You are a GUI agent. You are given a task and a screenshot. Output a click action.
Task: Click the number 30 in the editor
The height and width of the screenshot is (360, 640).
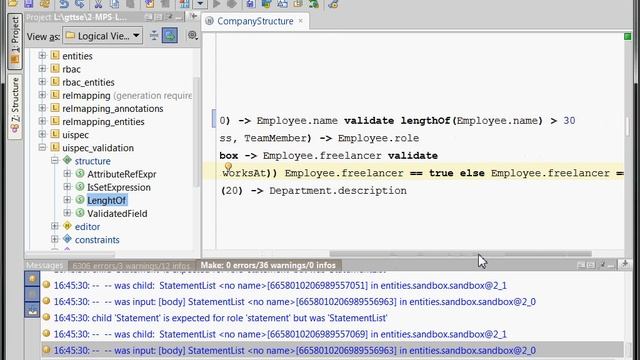569,121
